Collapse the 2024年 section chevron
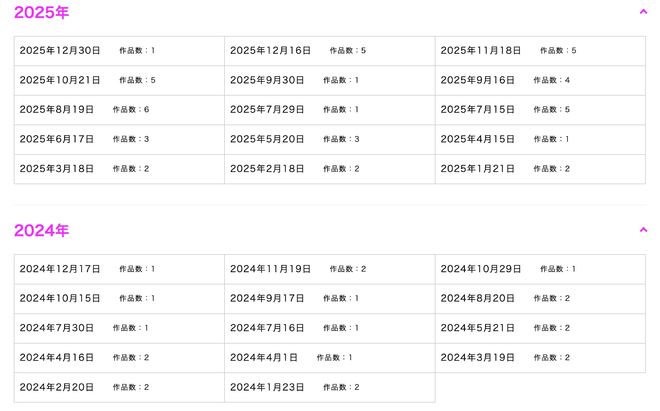 pyautogui.click(x=643, y=230)
